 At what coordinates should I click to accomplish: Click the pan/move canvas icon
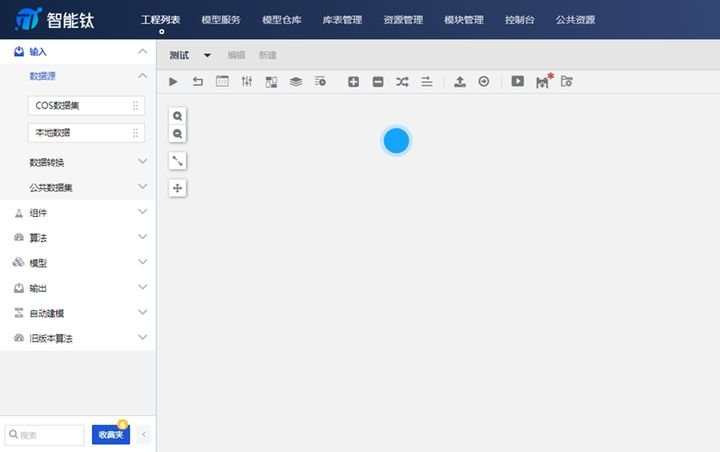coord(177,188)
